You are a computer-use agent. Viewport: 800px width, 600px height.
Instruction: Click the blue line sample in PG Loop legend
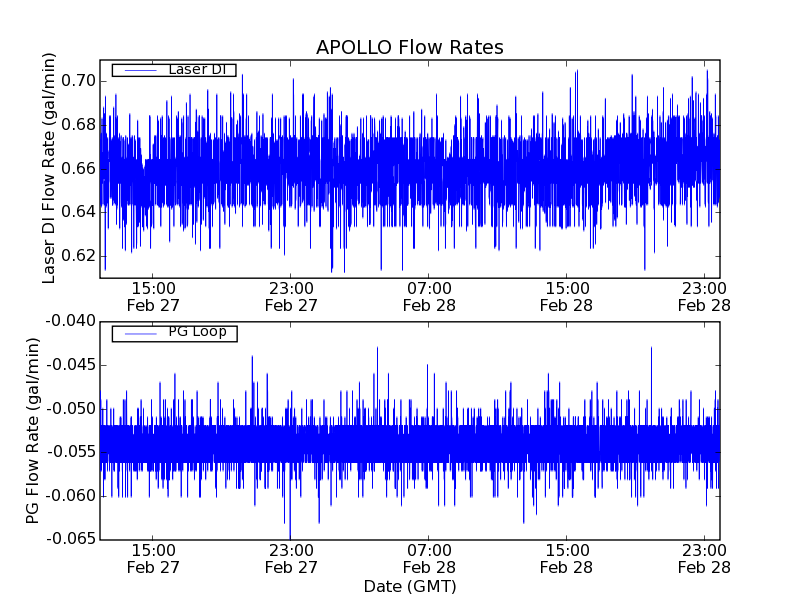[x=140, y=334]
